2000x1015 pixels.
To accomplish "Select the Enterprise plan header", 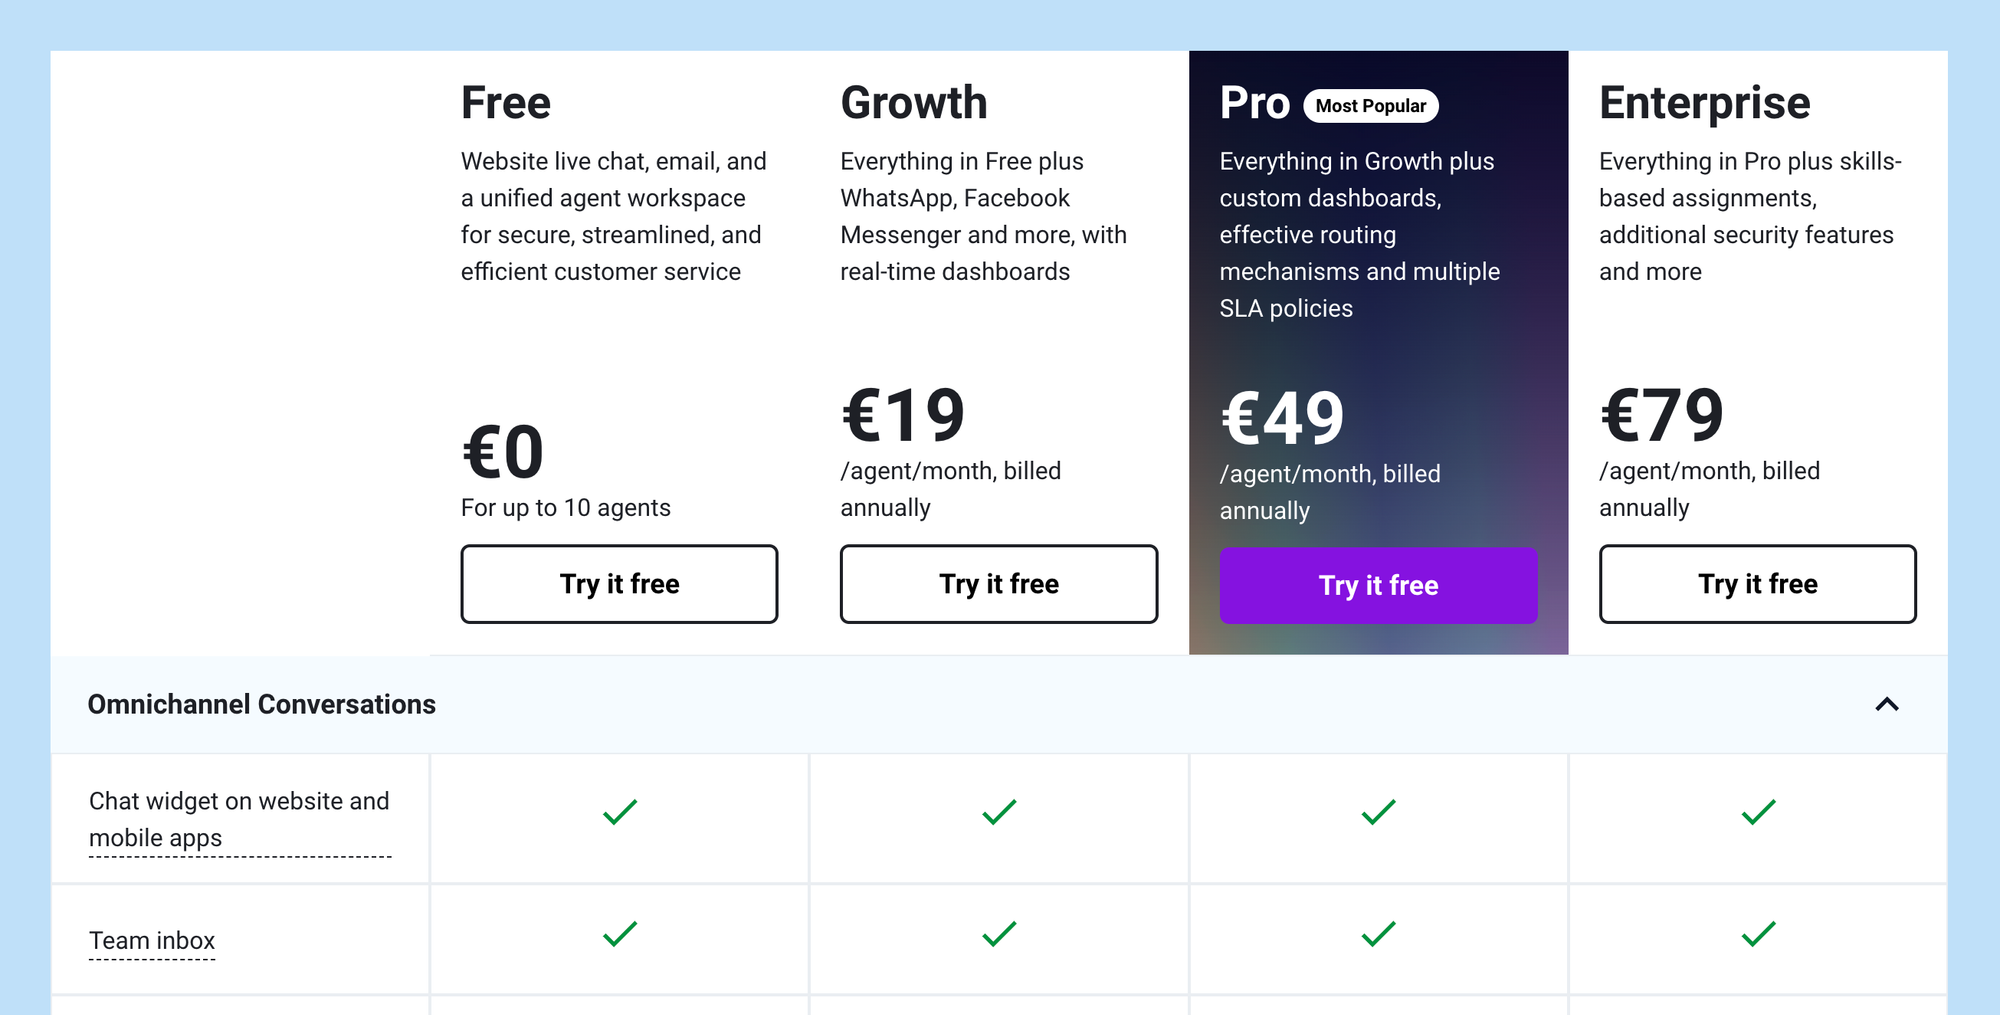I will click(x=1704, y=103).
